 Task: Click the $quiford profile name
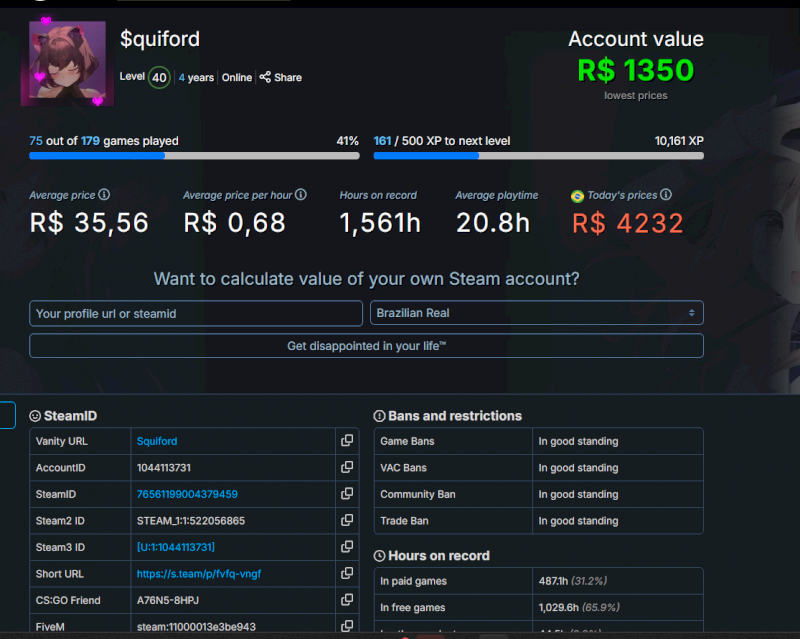[160, 39]
